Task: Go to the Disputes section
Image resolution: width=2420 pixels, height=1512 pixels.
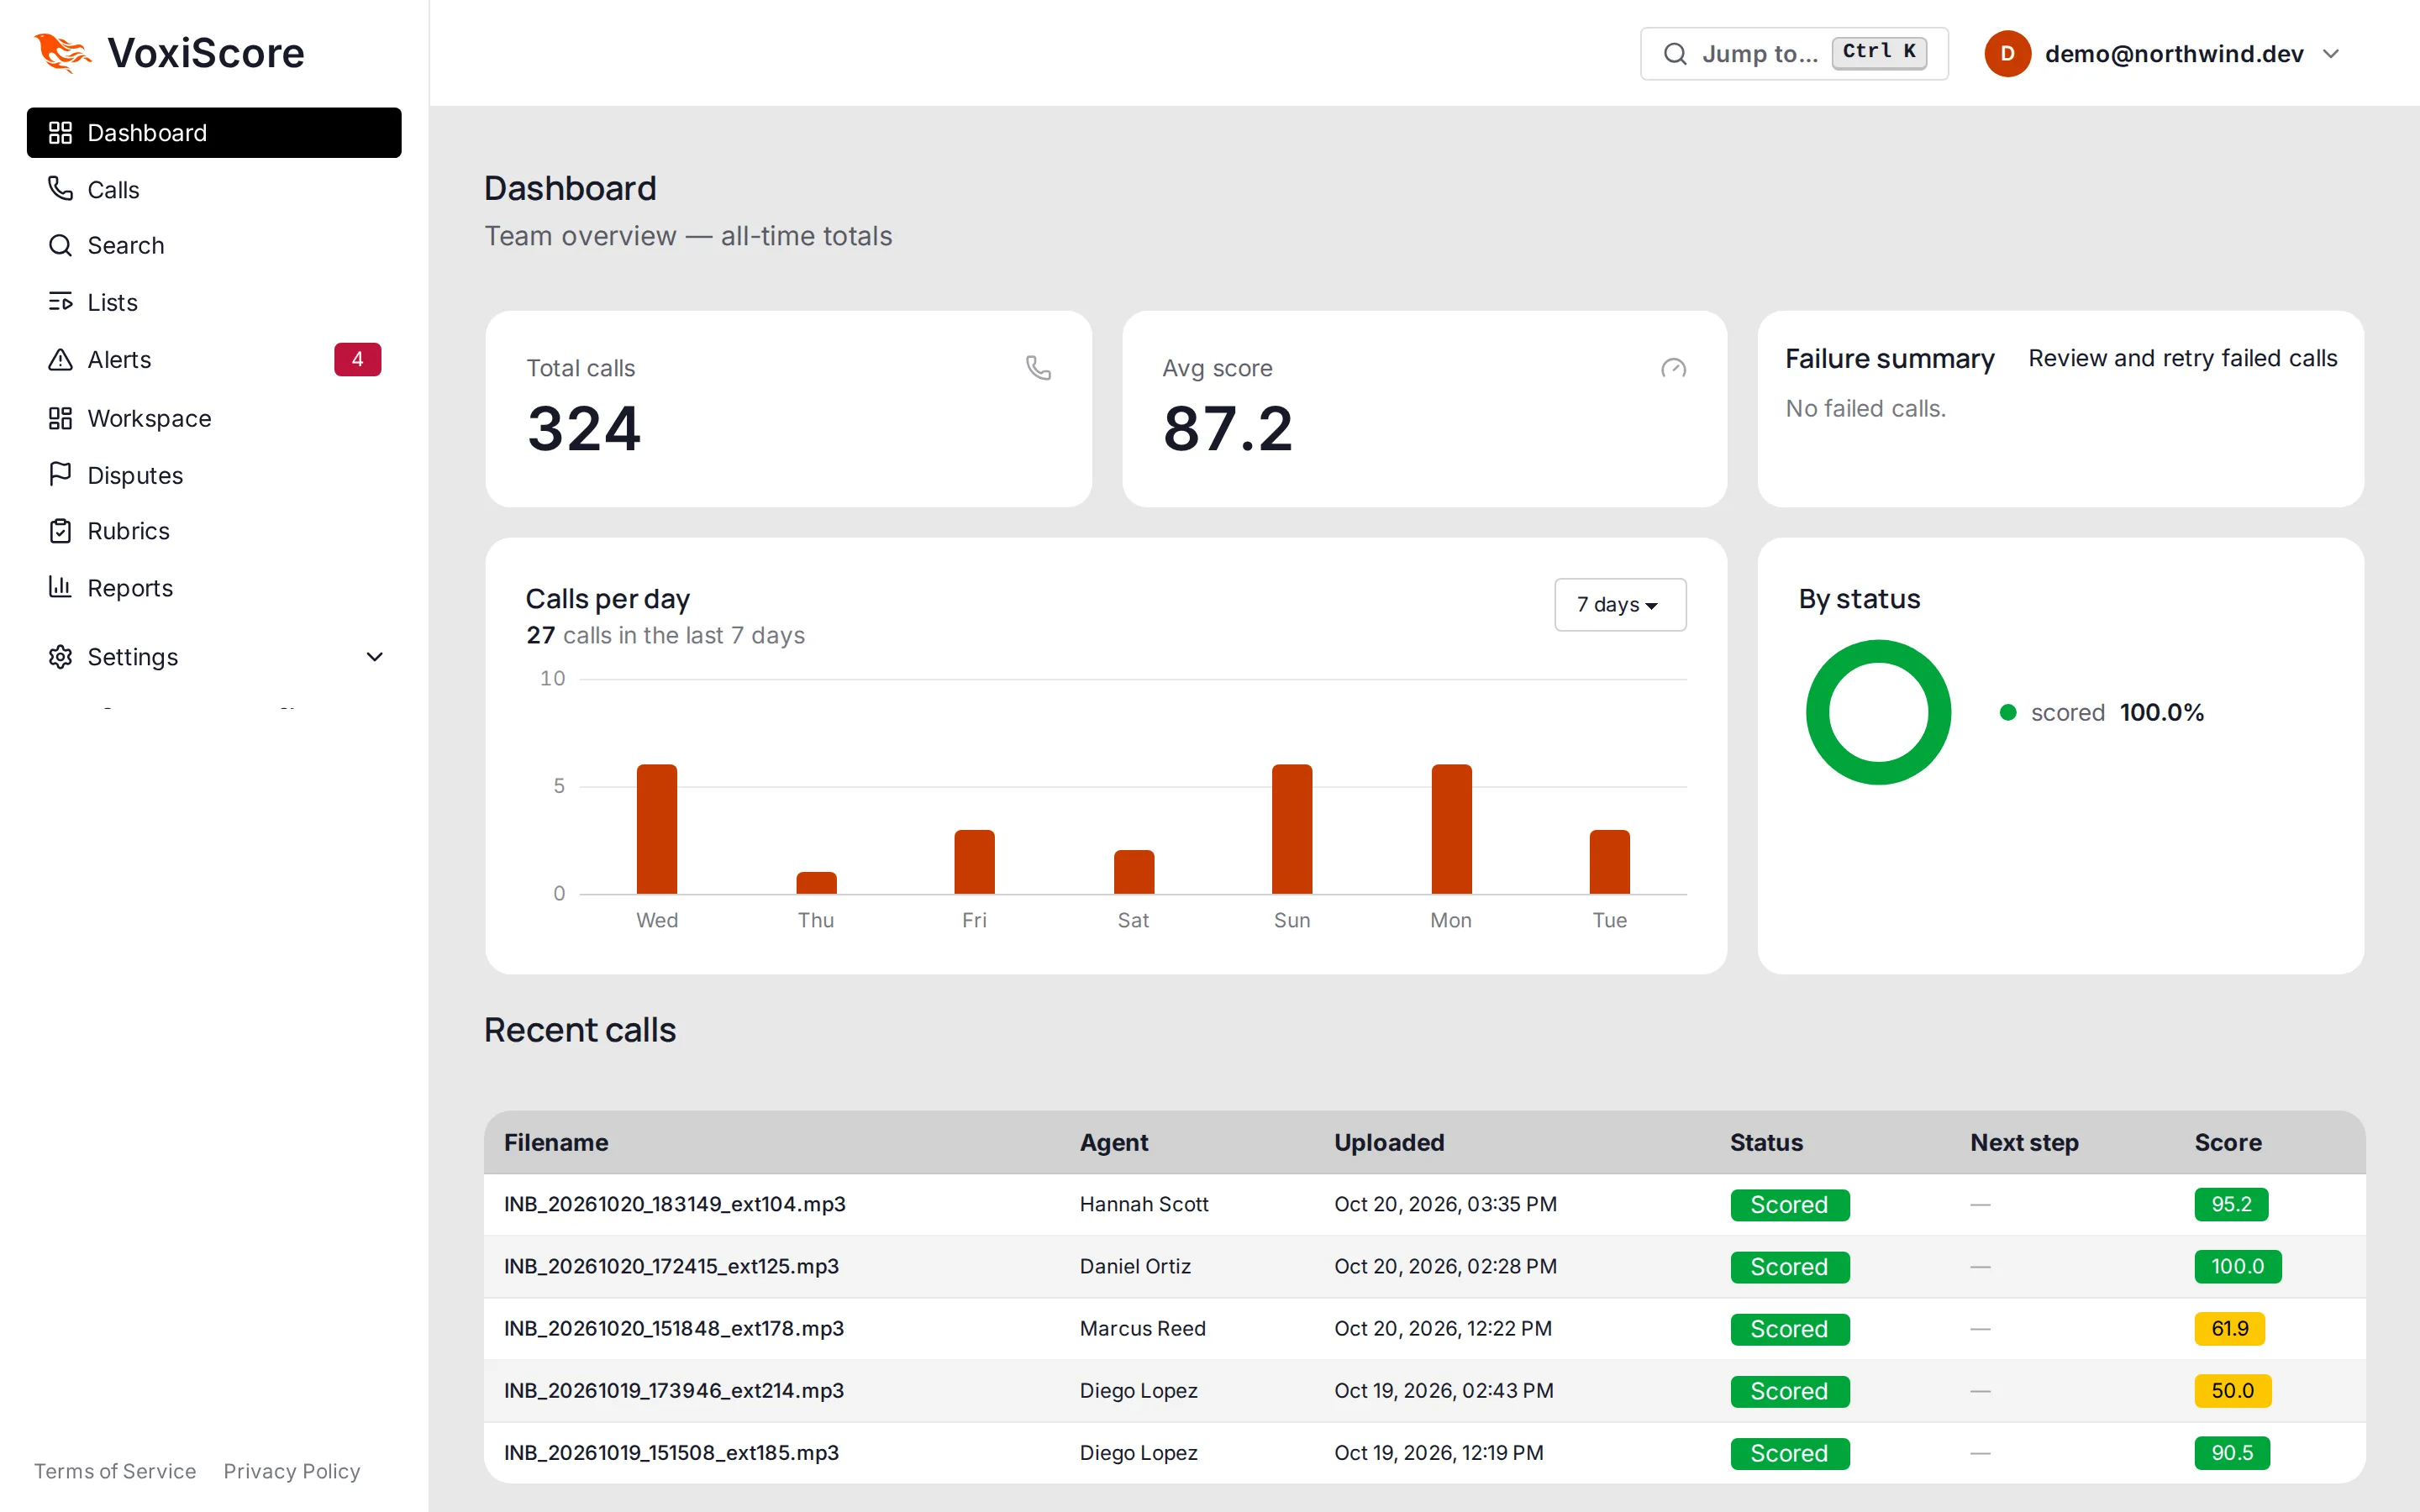Action: 214,475
